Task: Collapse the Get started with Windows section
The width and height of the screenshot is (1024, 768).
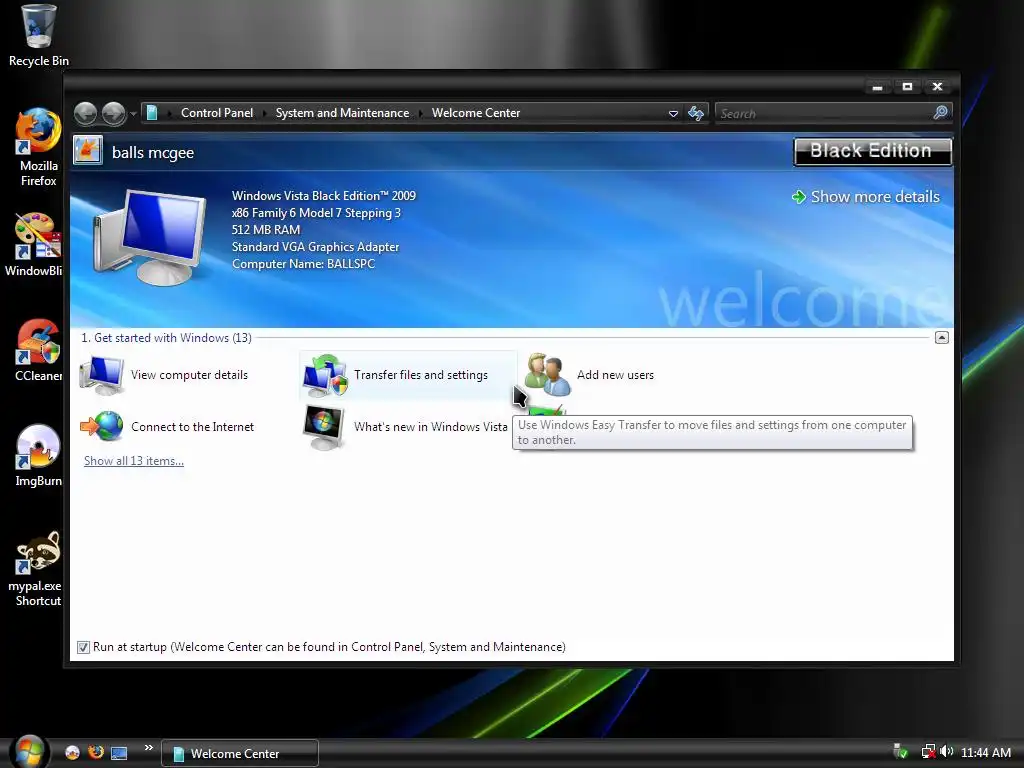Action: (942, 338)
